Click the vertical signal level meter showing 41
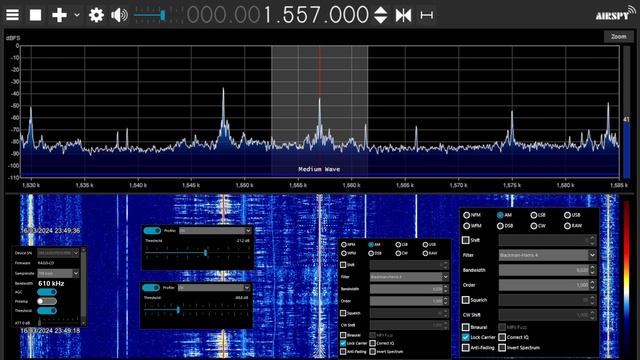Screen dimensions: 640x360 (x=627, y=112)
